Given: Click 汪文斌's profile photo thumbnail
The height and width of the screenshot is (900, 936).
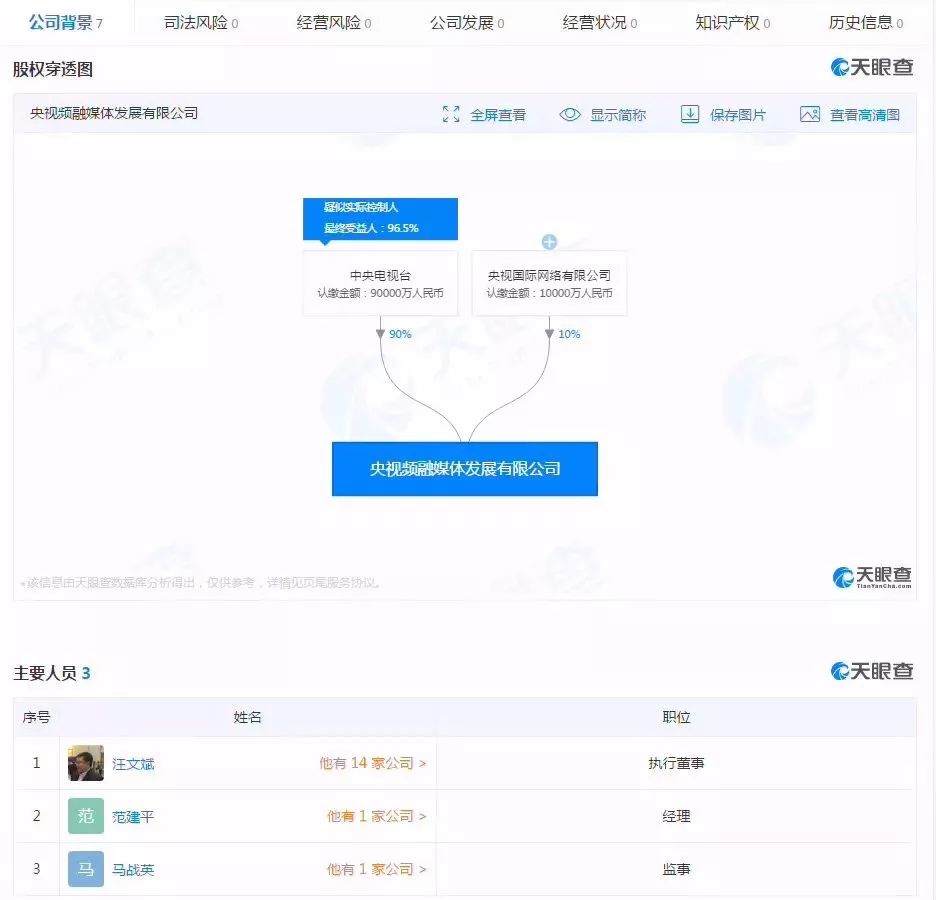Looking at the screenshot, I should pyautogui.click(x=85, y=763).
